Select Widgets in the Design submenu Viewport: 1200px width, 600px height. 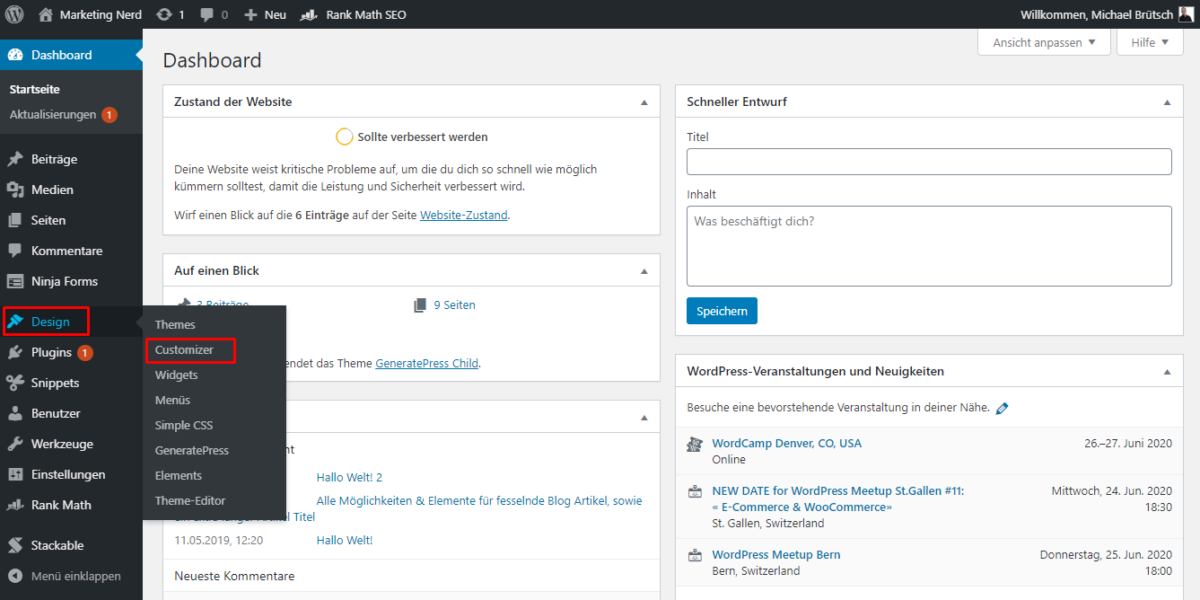pos(176,375)
